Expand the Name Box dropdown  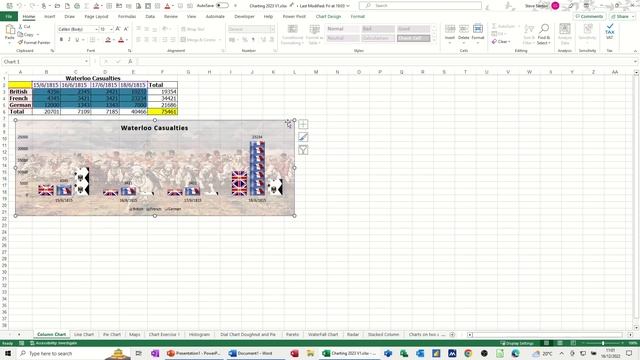[87, 62]
